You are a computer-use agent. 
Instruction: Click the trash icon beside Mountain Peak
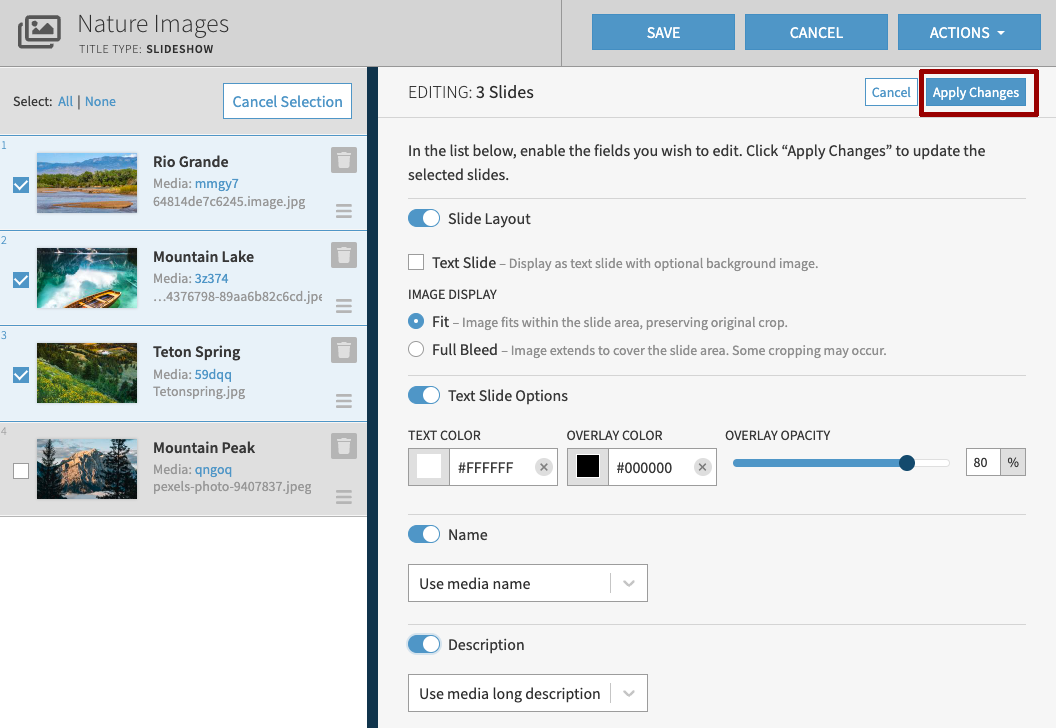pos(343,446)
